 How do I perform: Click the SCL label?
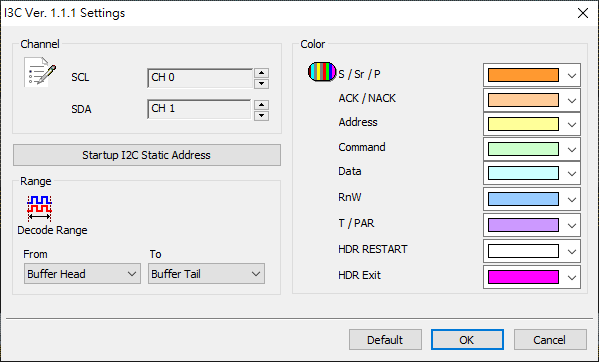pyautogui.click(x=80, y=78)
